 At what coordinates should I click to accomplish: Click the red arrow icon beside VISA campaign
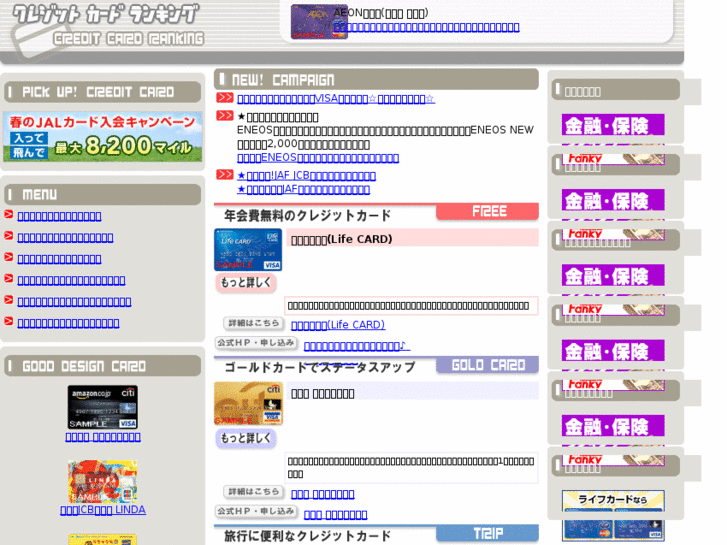224,98
